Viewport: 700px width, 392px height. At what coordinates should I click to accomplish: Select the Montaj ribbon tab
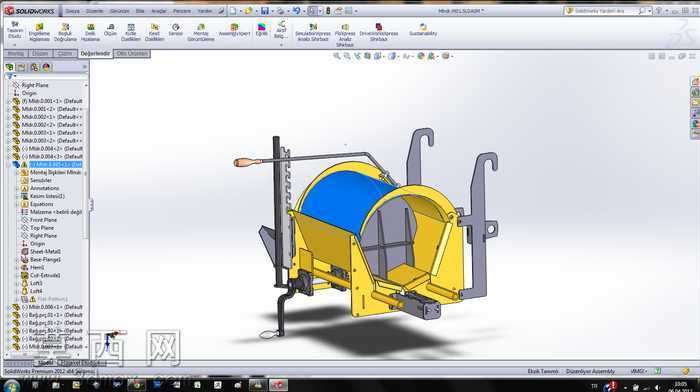pos(16,54)
